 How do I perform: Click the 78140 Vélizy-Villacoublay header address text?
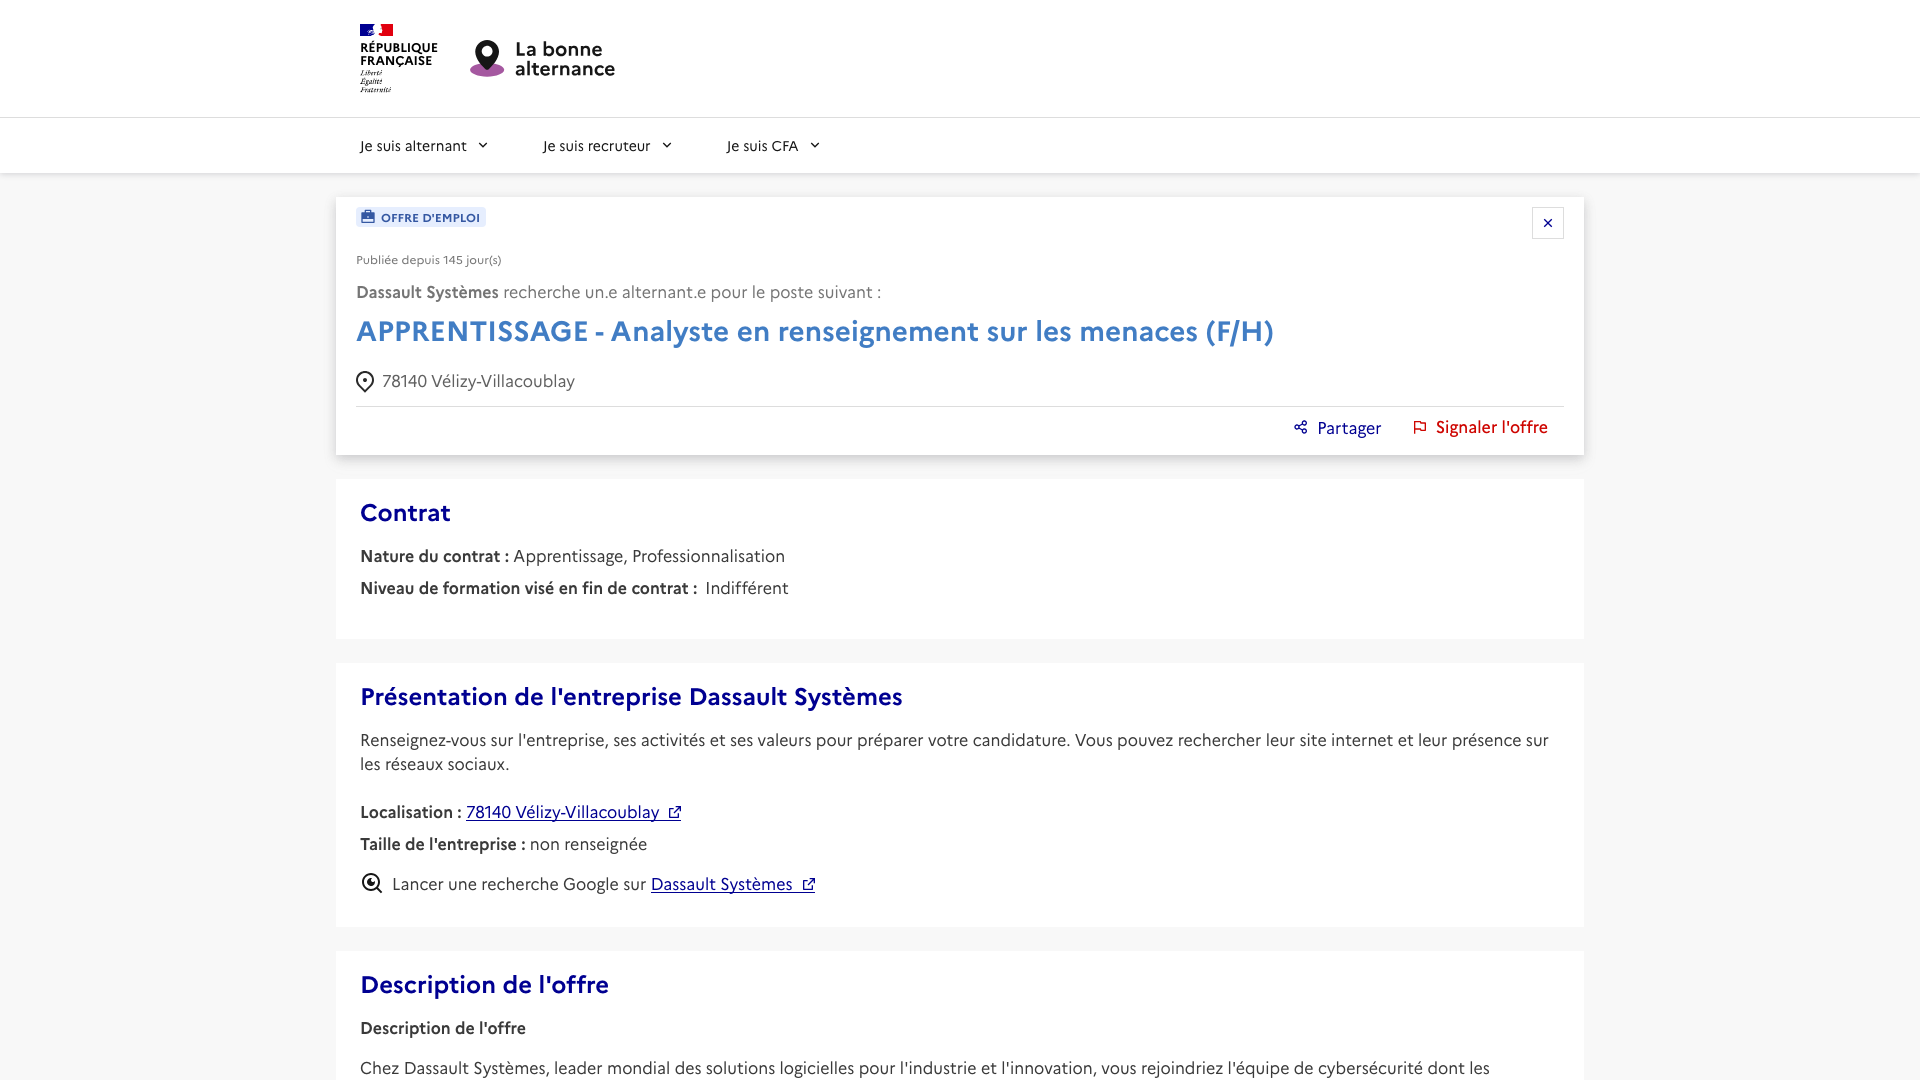[x=478, y=381]
